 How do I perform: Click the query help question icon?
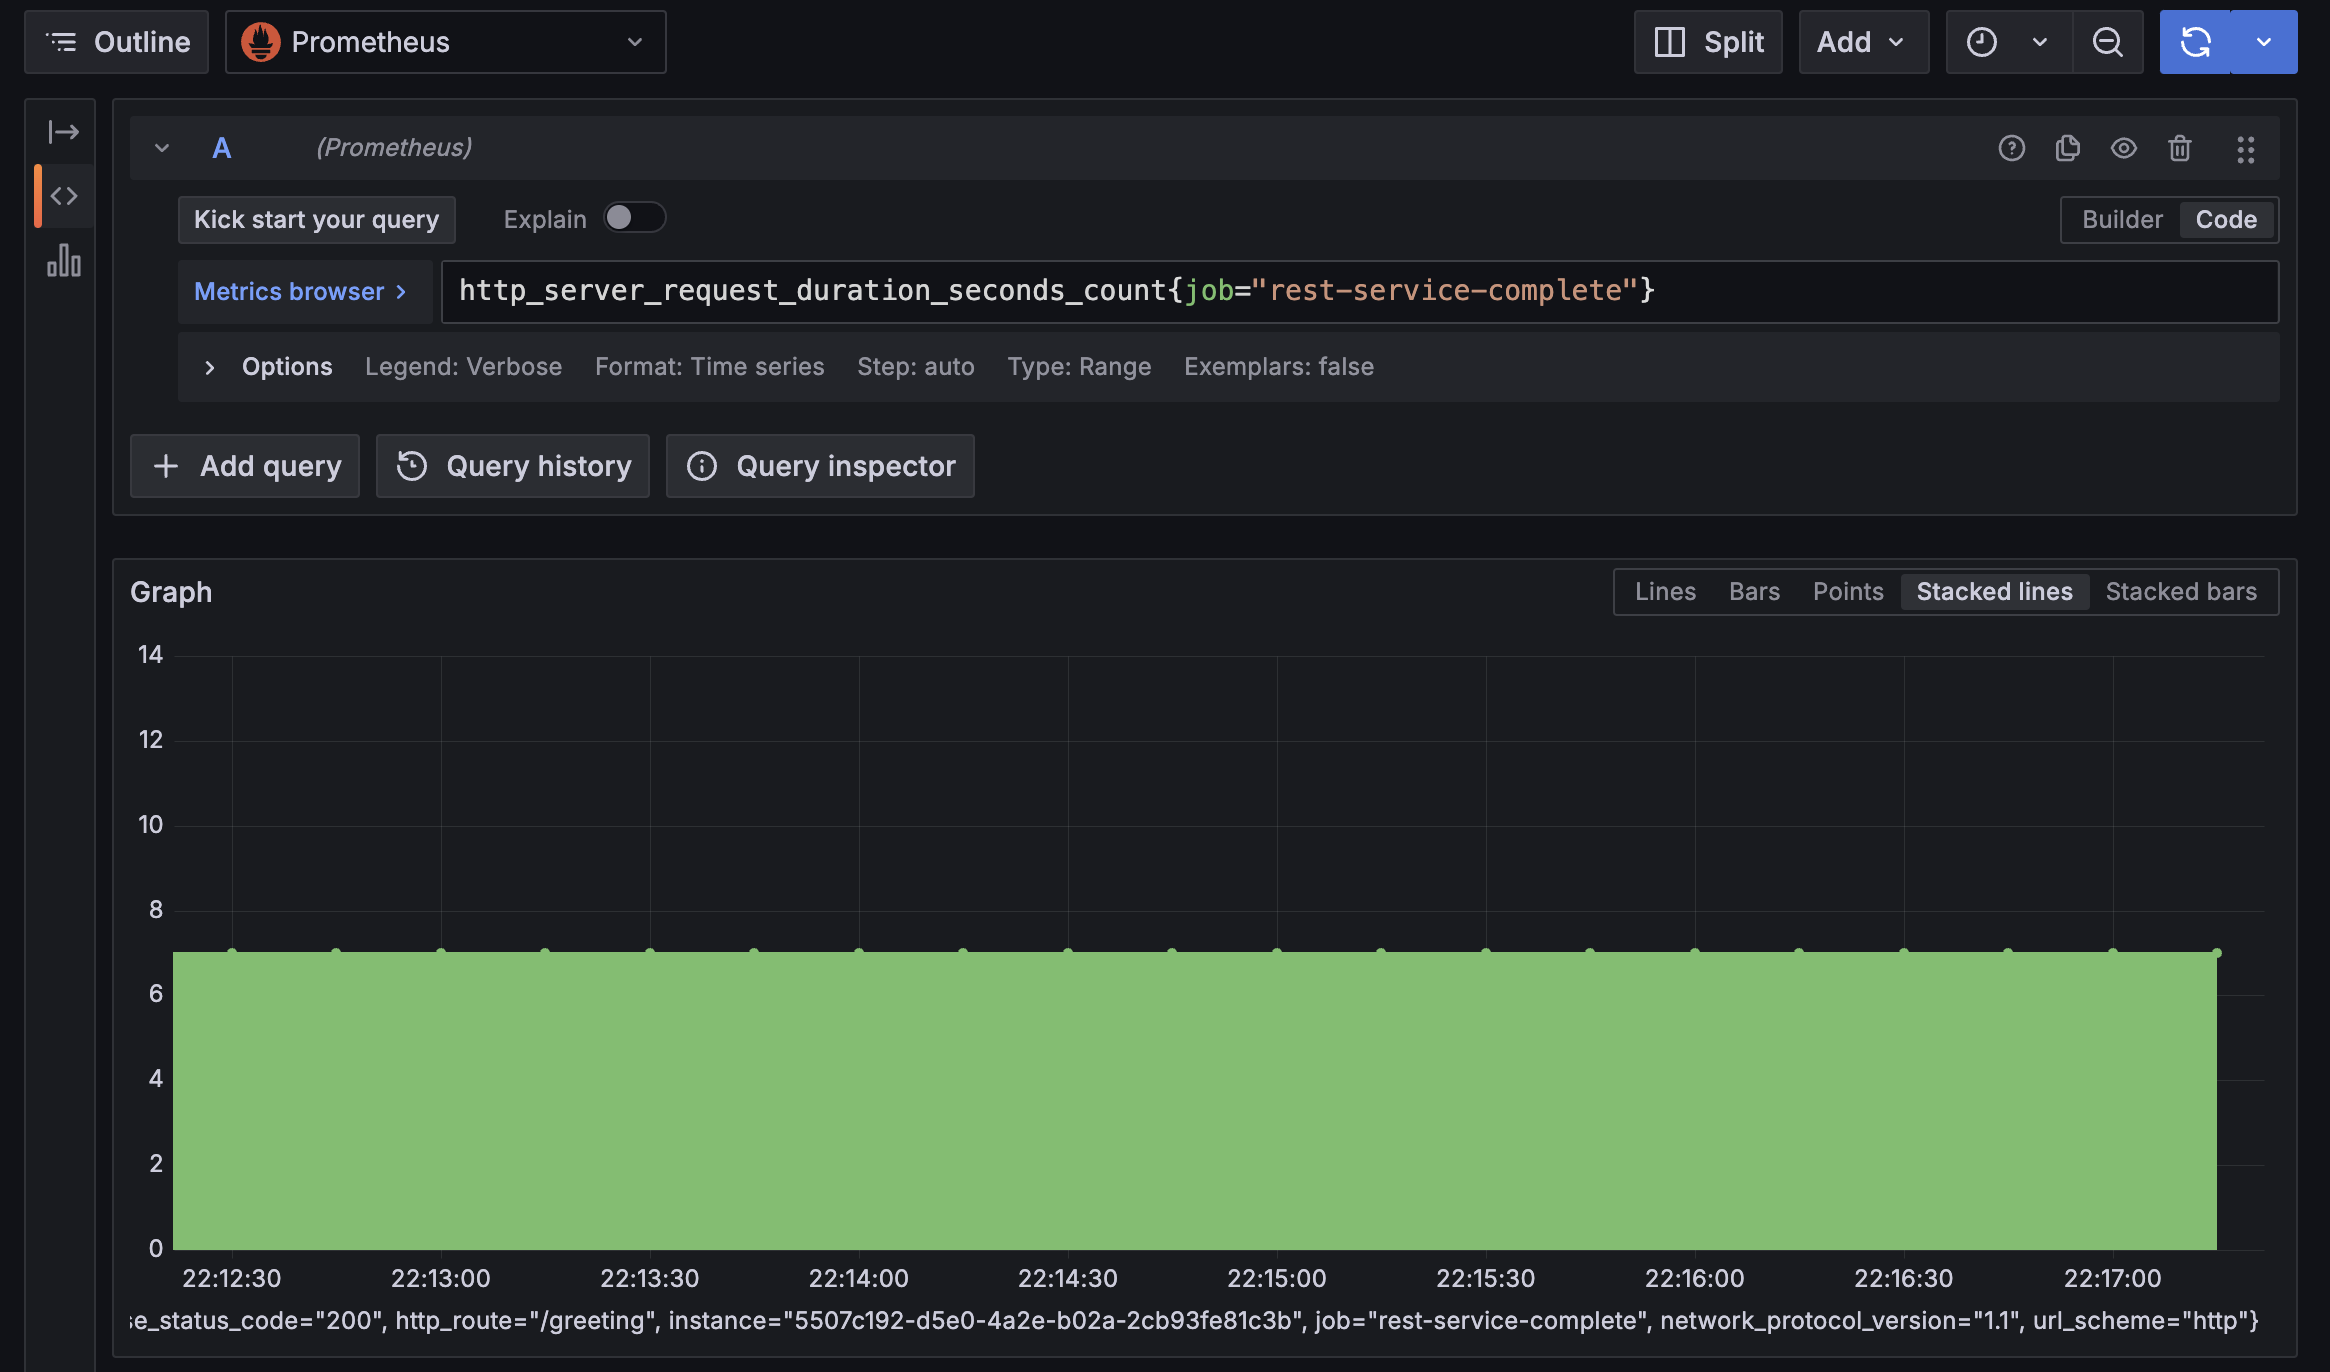click(x=2011, y=148)
